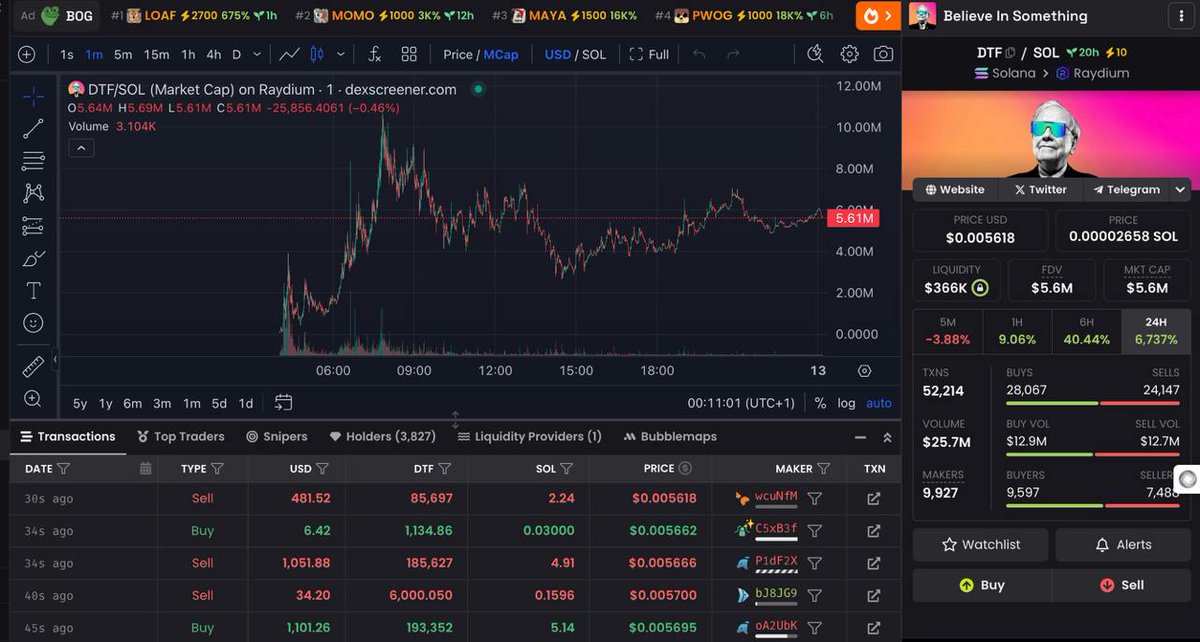Screen dimensions: 1200x642
Task: Open the date calendar filter in transactions
Action: (146, 468)
